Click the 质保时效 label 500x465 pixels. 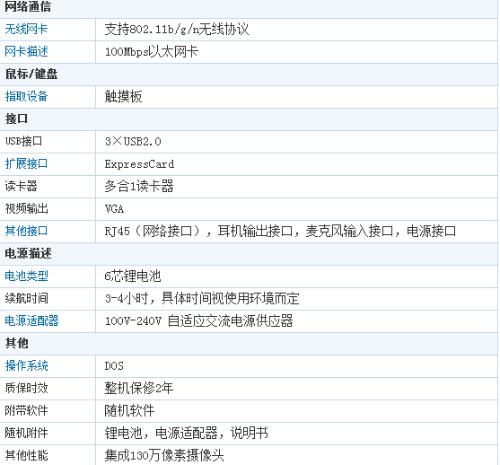pyautogui.click(x=26, y=388)
